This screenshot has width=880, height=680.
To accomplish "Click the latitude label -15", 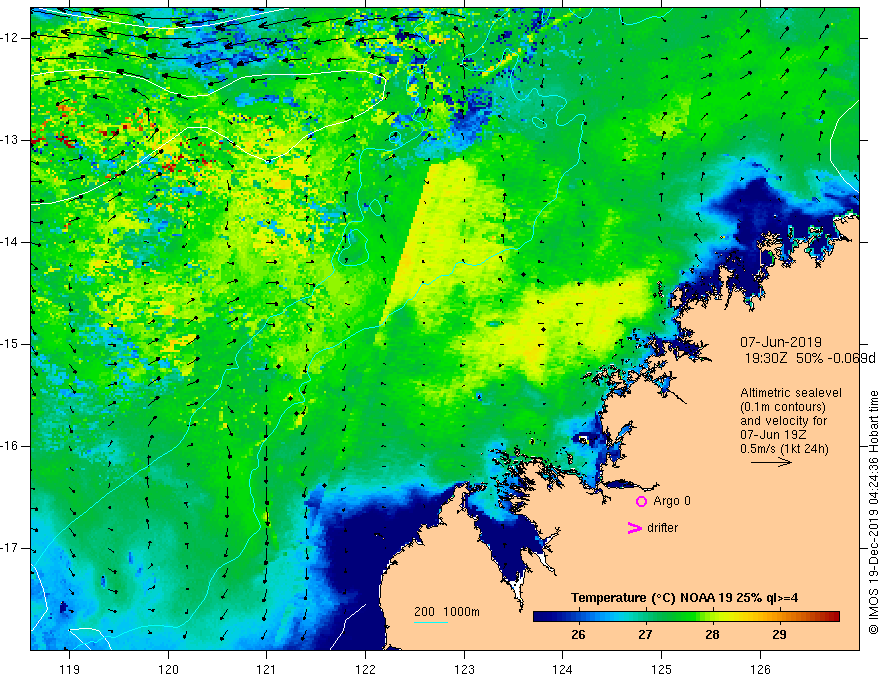I will pos(11,344).
